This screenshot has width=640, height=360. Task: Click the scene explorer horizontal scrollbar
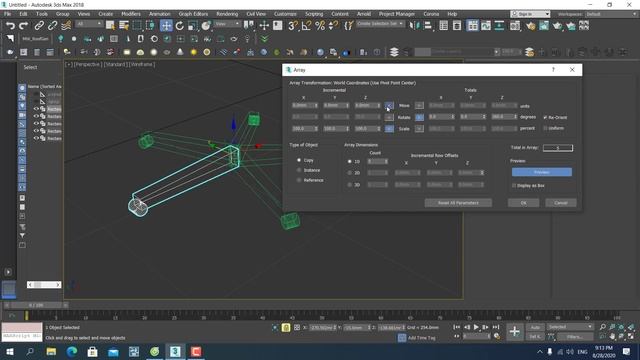click(44, 284)
